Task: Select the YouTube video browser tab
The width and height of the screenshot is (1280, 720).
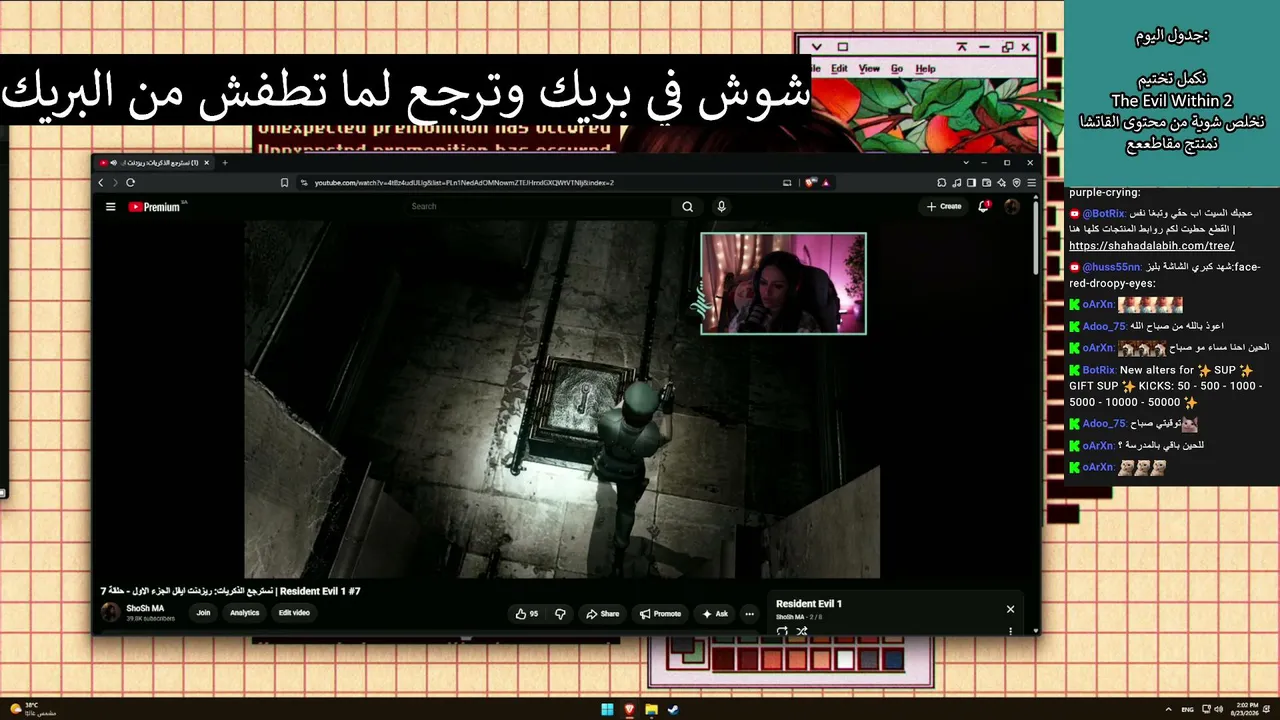Action: (x=154, y=162)
